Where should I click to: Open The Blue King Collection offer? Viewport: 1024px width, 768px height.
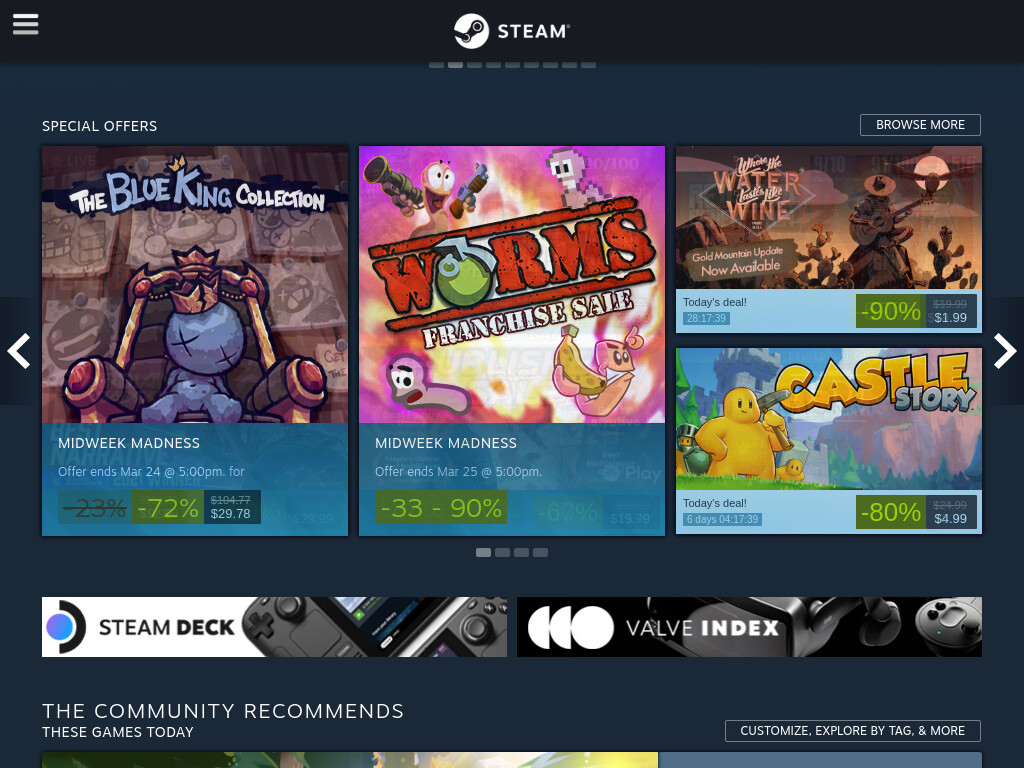pyautogui.click(x=195, y=341)
